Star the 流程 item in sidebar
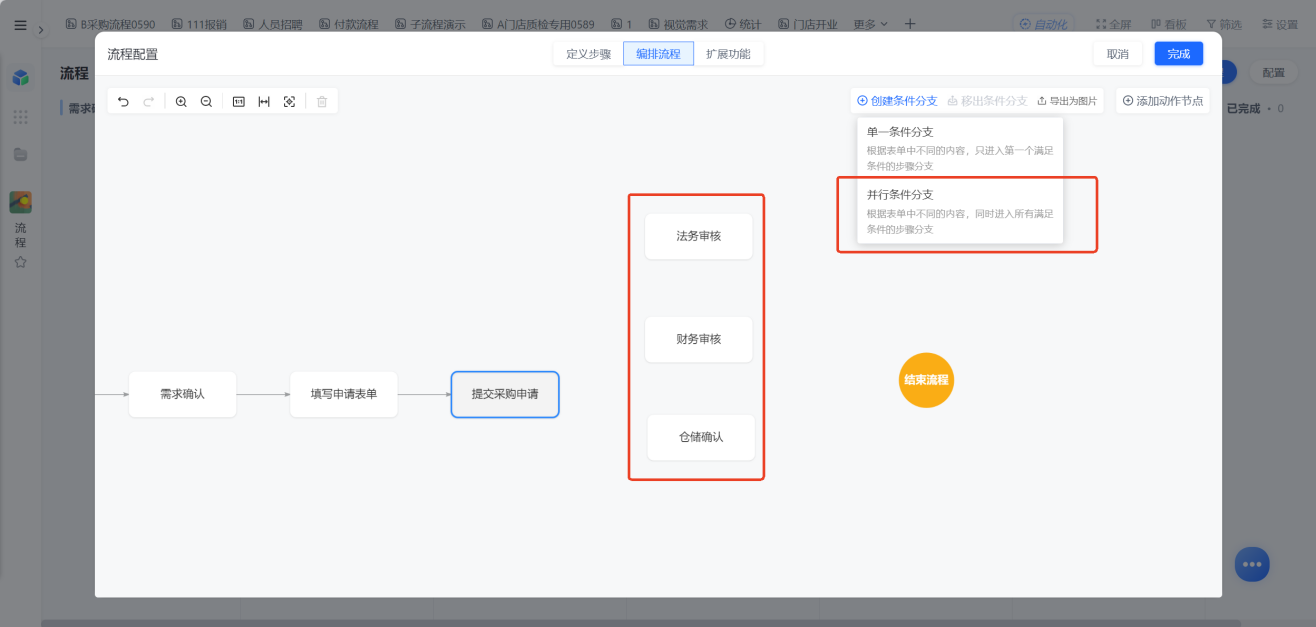The image size is (1316, 627). click(20, 262)
